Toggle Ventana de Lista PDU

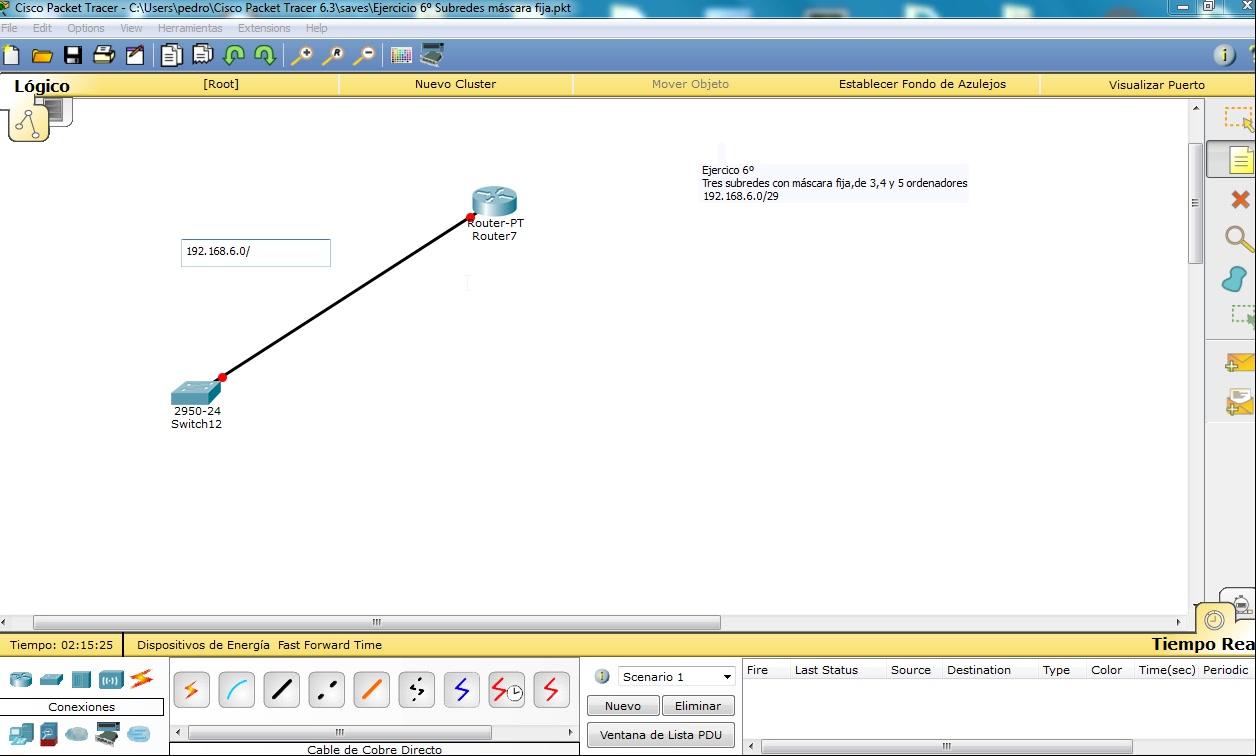661,735
